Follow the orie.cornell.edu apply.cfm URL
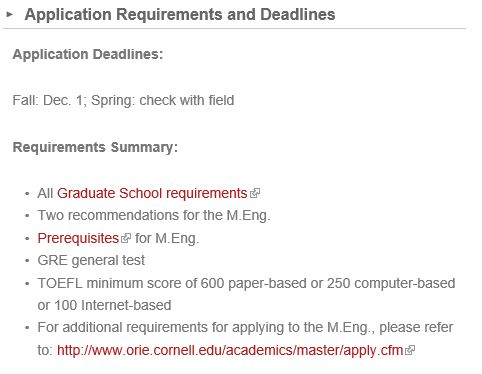482x374 pixels. (230, 350)
